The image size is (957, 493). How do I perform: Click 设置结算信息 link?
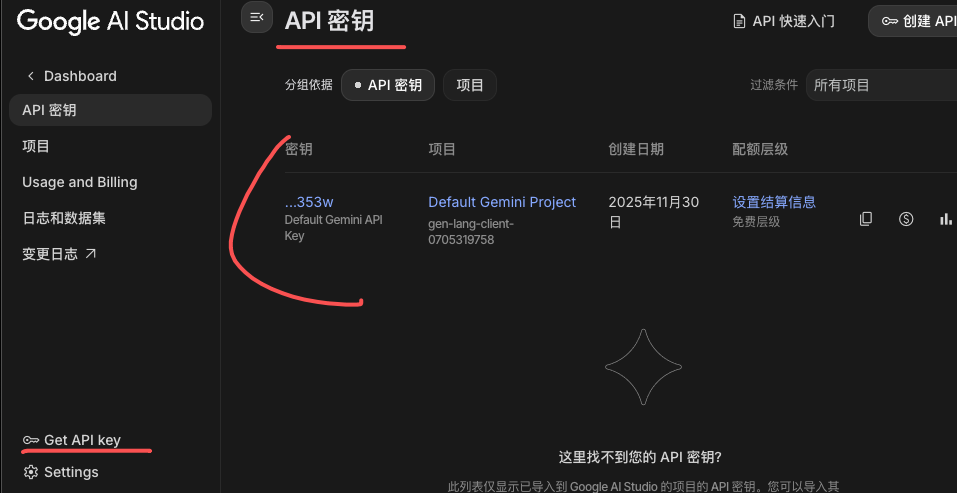pyautogui.click(x=775, y=202)
